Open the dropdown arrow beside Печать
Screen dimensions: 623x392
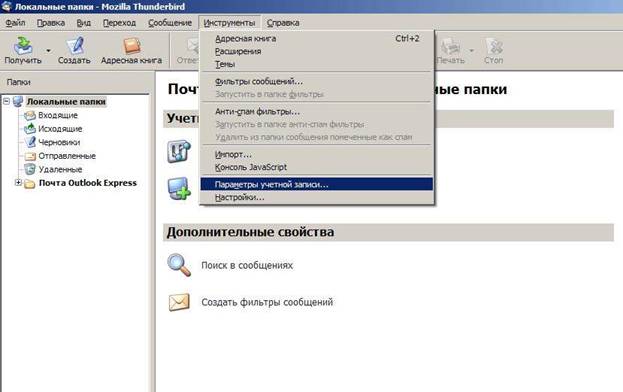click(472, 51)
